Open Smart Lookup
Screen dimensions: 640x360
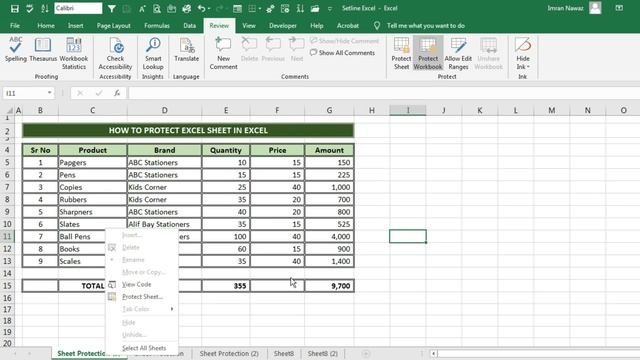coord(153,53)
